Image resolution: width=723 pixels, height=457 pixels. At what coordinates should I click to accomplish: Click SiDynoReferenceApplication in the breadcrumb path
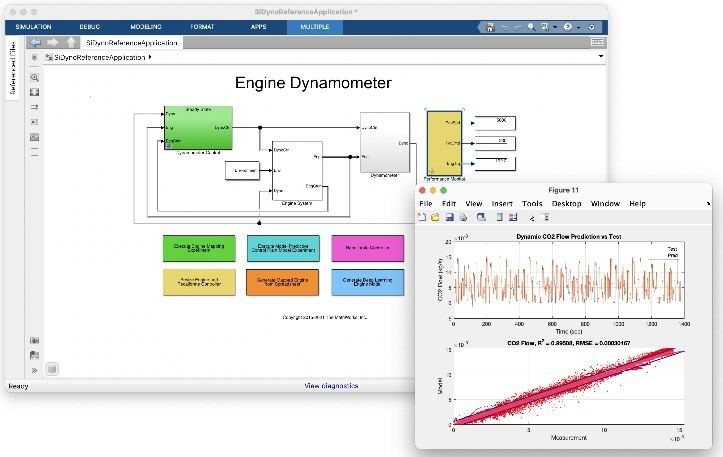coord(100,58)
